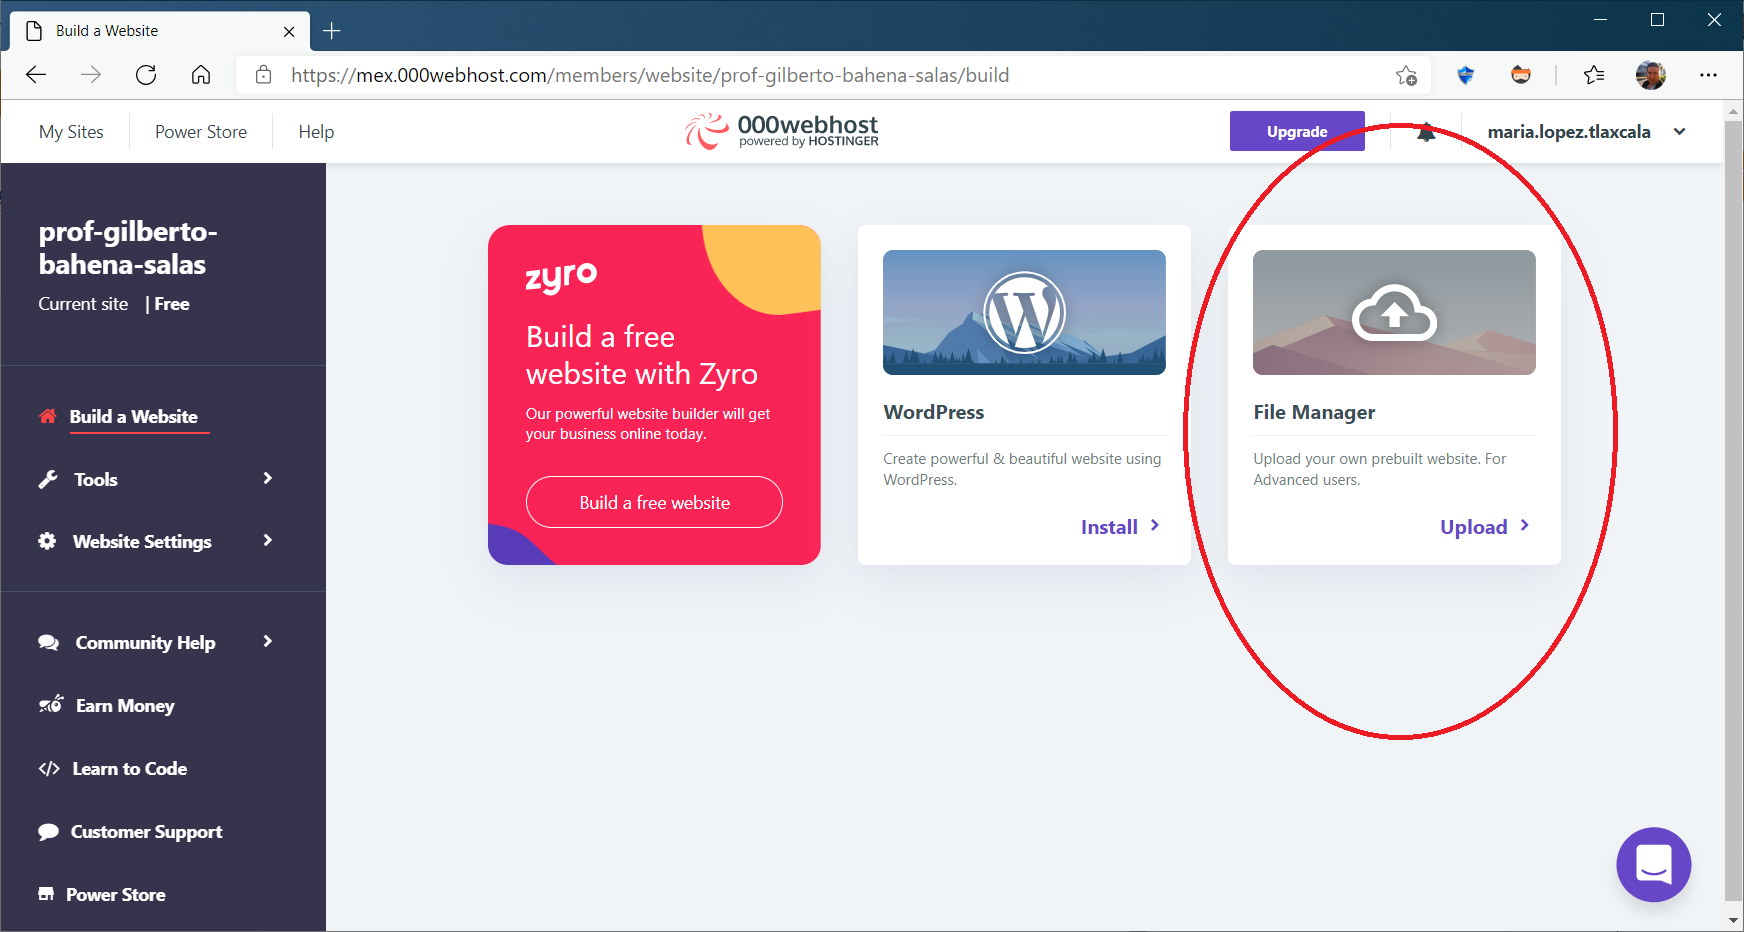Open the orange-haired avatar extension

(x=1521, y=75)
